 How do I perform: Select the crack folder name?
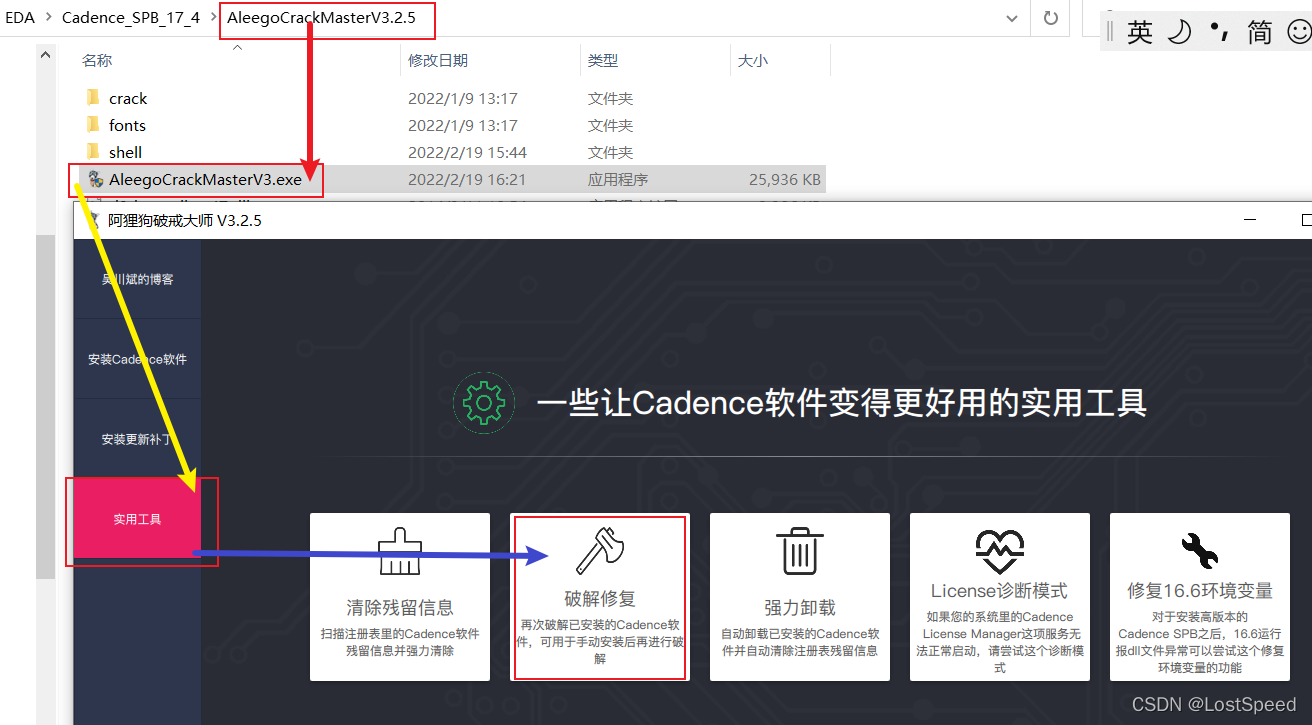tap(128, 98)
